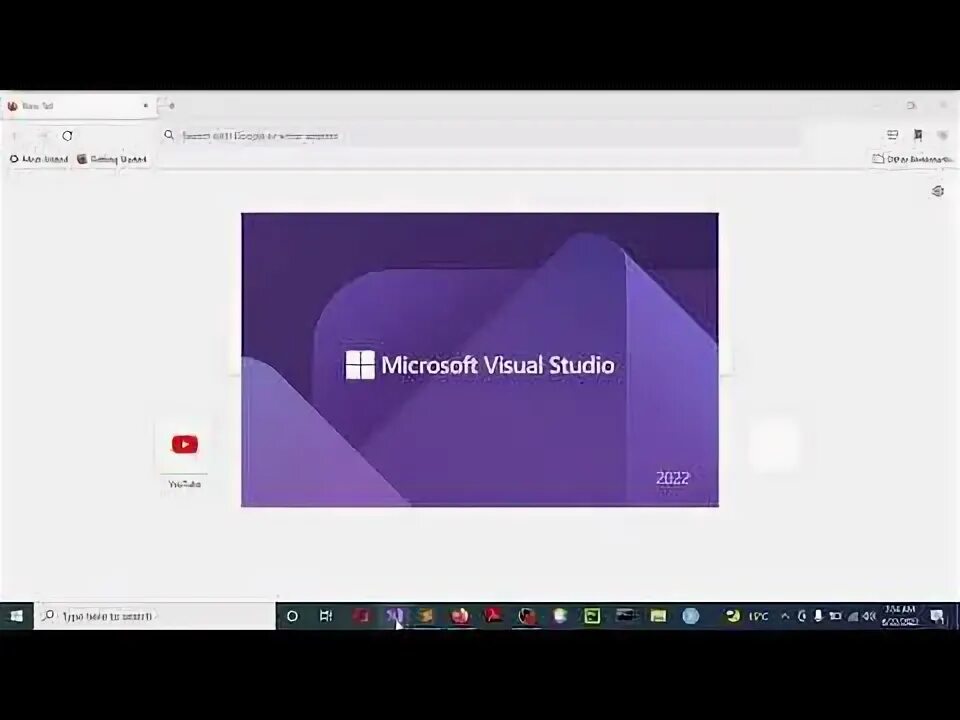Open Task View on the taskbar
This screenshot has height=720, width=960.
click(x=326, y=617)
